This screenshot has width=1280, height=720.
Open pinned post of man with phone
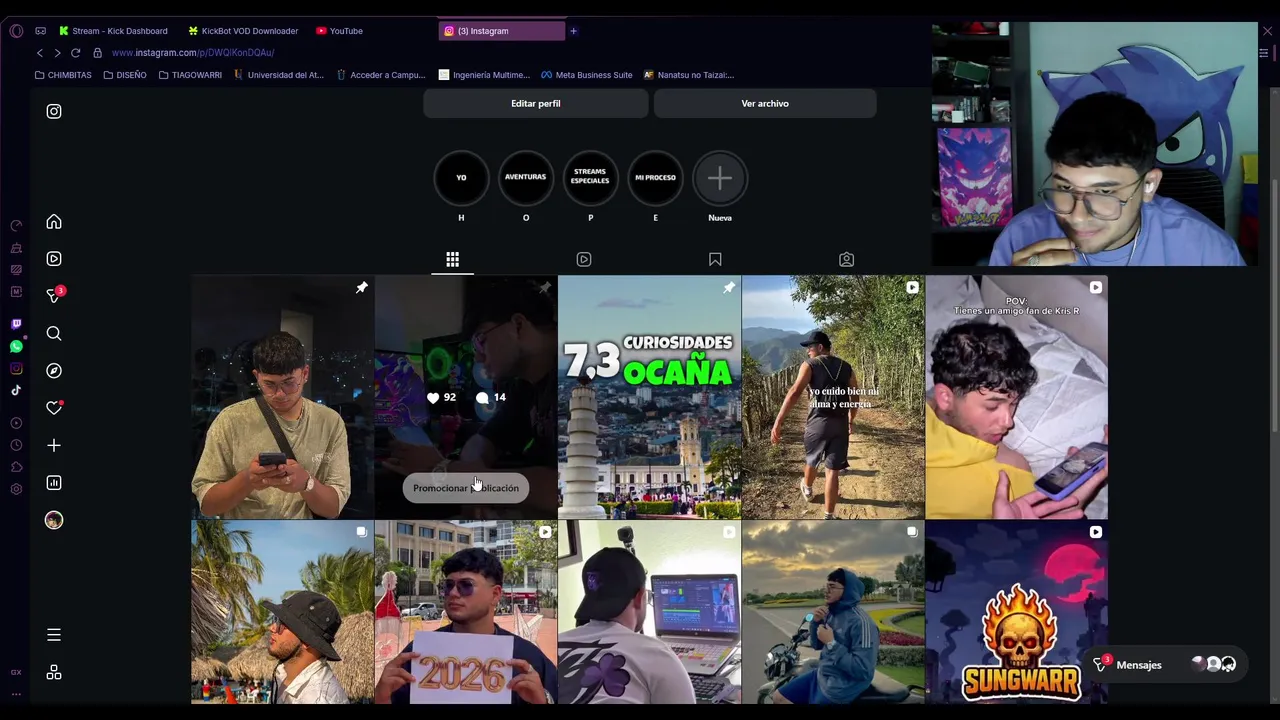pos(282,397)
